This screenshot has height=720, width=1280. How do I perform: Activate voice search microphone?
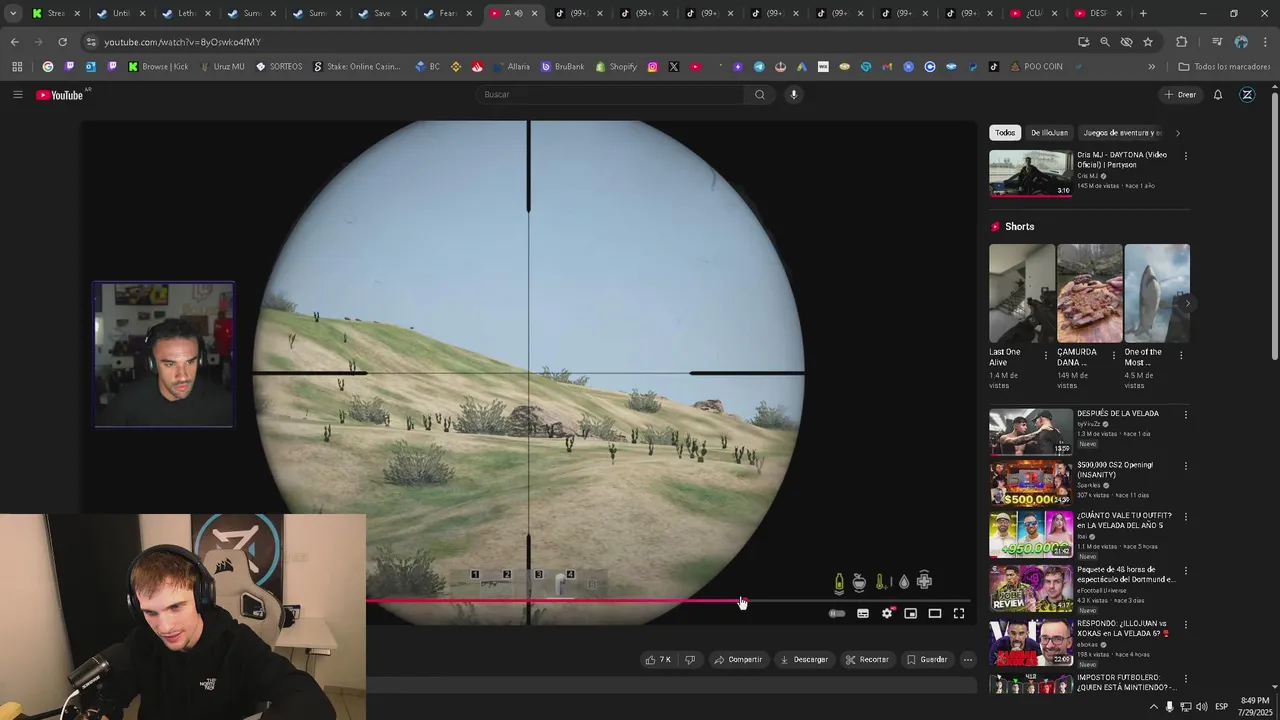tap(794, 95)
